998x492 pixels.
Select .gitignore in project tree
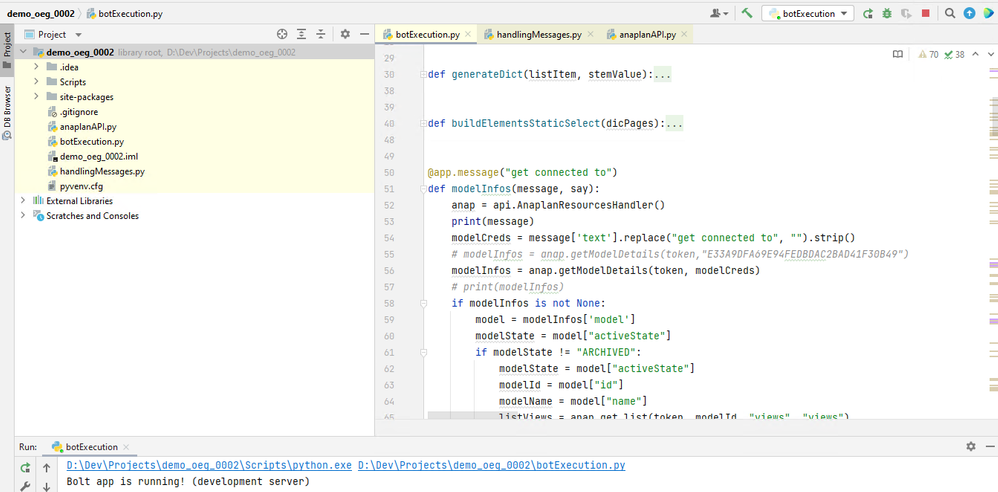pyautogui.click(x=79, y=111)
